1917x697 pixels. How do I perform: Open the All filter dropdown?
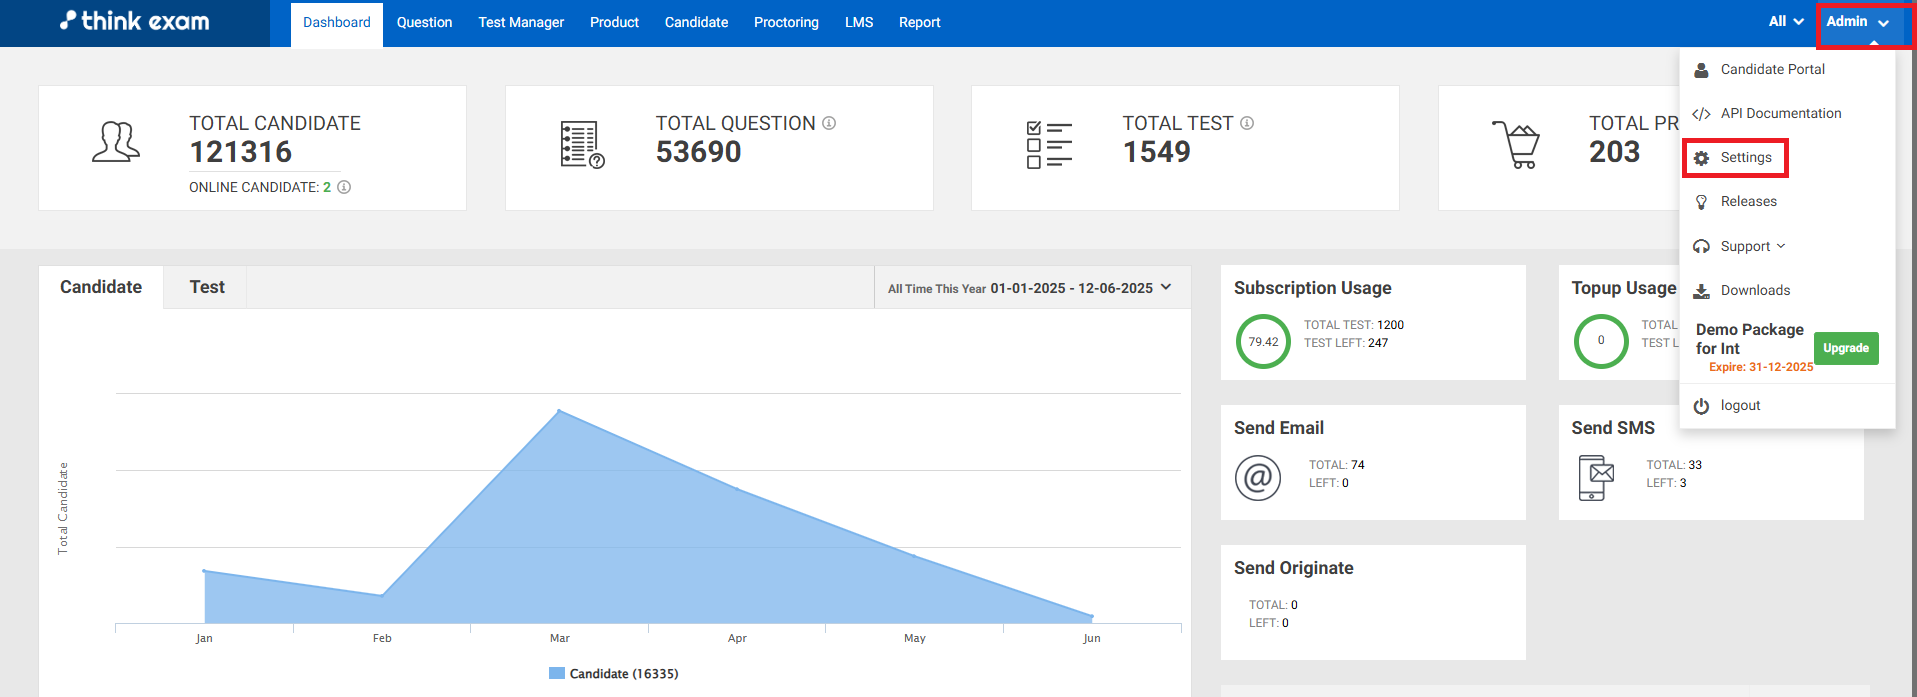click(1785, 22)
